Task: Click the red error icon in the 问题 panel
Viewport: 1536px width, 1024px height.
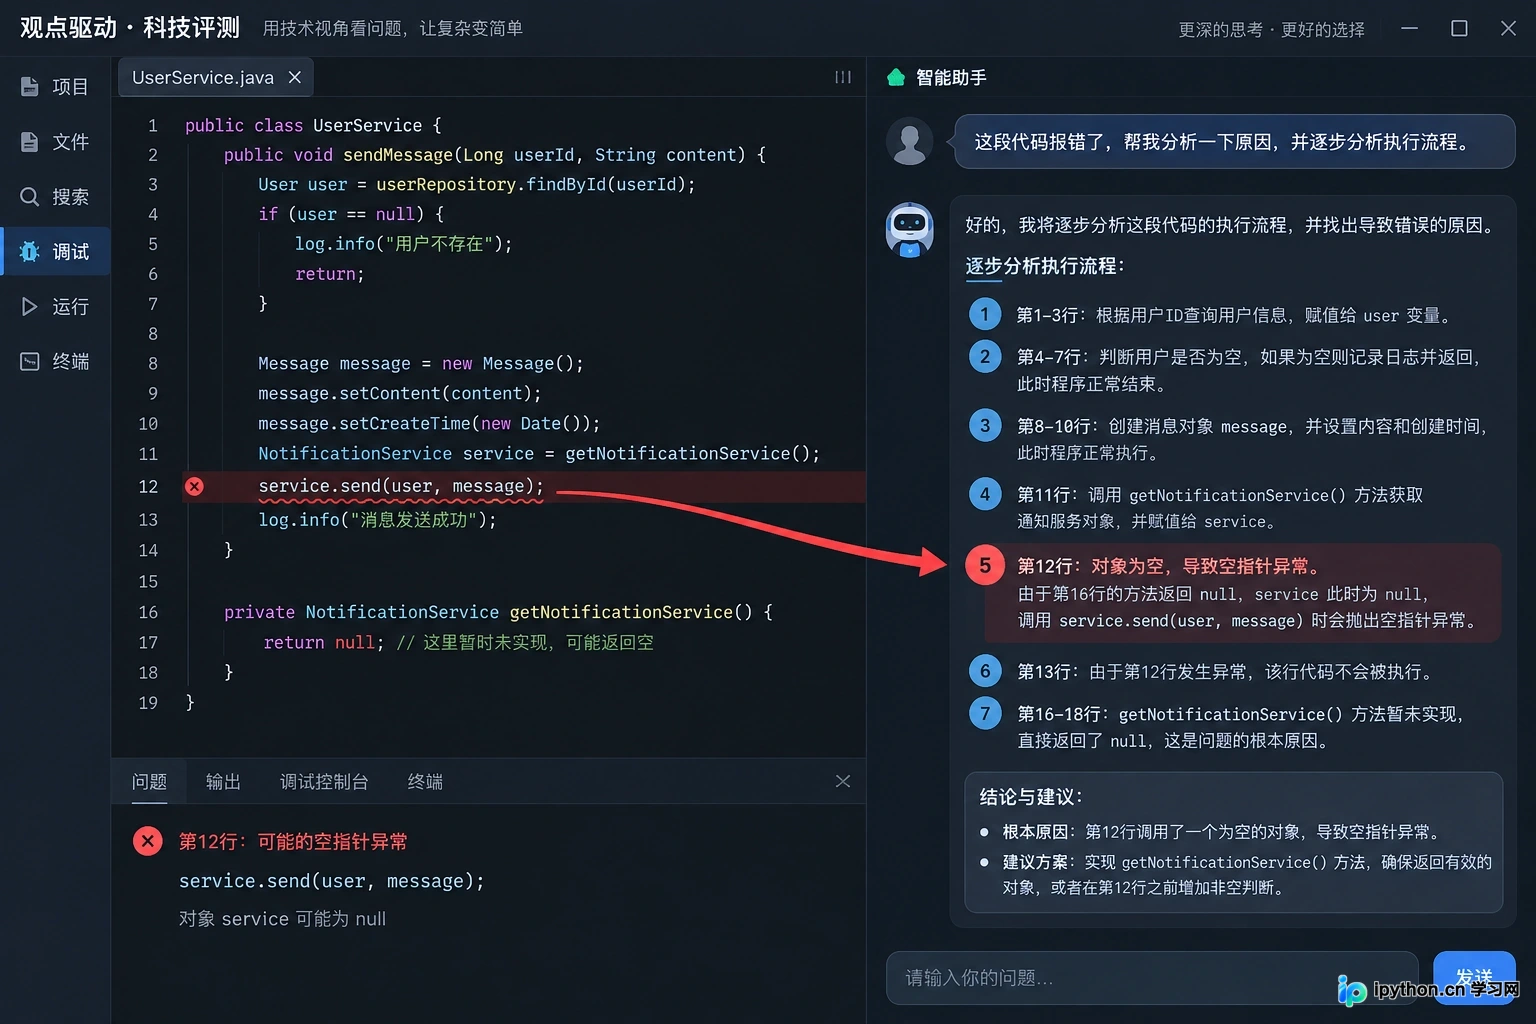Action: (x=148, y=841)
